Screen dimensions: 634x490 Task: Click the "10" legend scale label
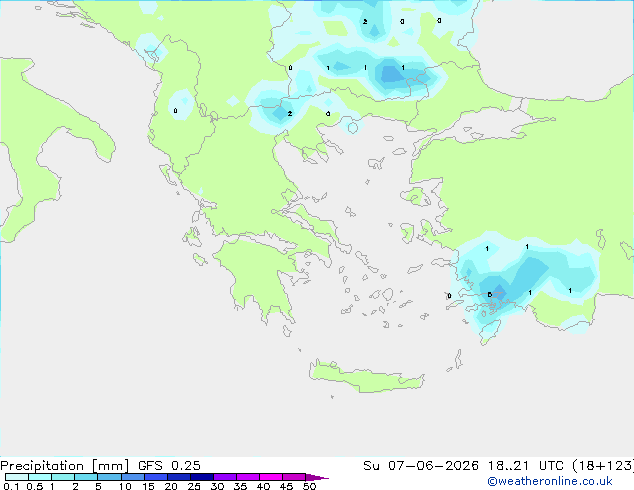click(x=125, y=486)
